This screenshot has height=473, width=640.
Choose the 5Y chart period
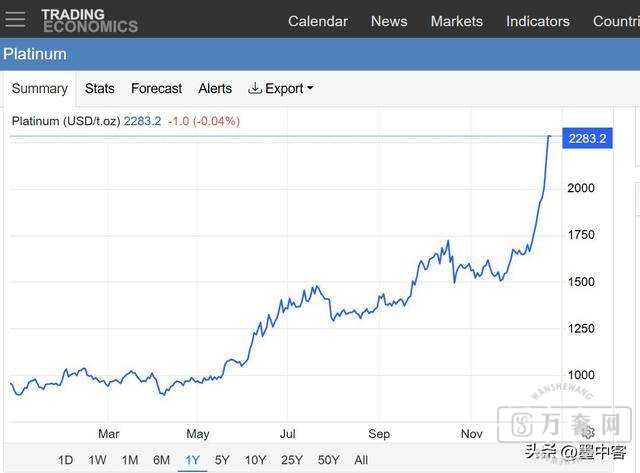pos(222,460)
